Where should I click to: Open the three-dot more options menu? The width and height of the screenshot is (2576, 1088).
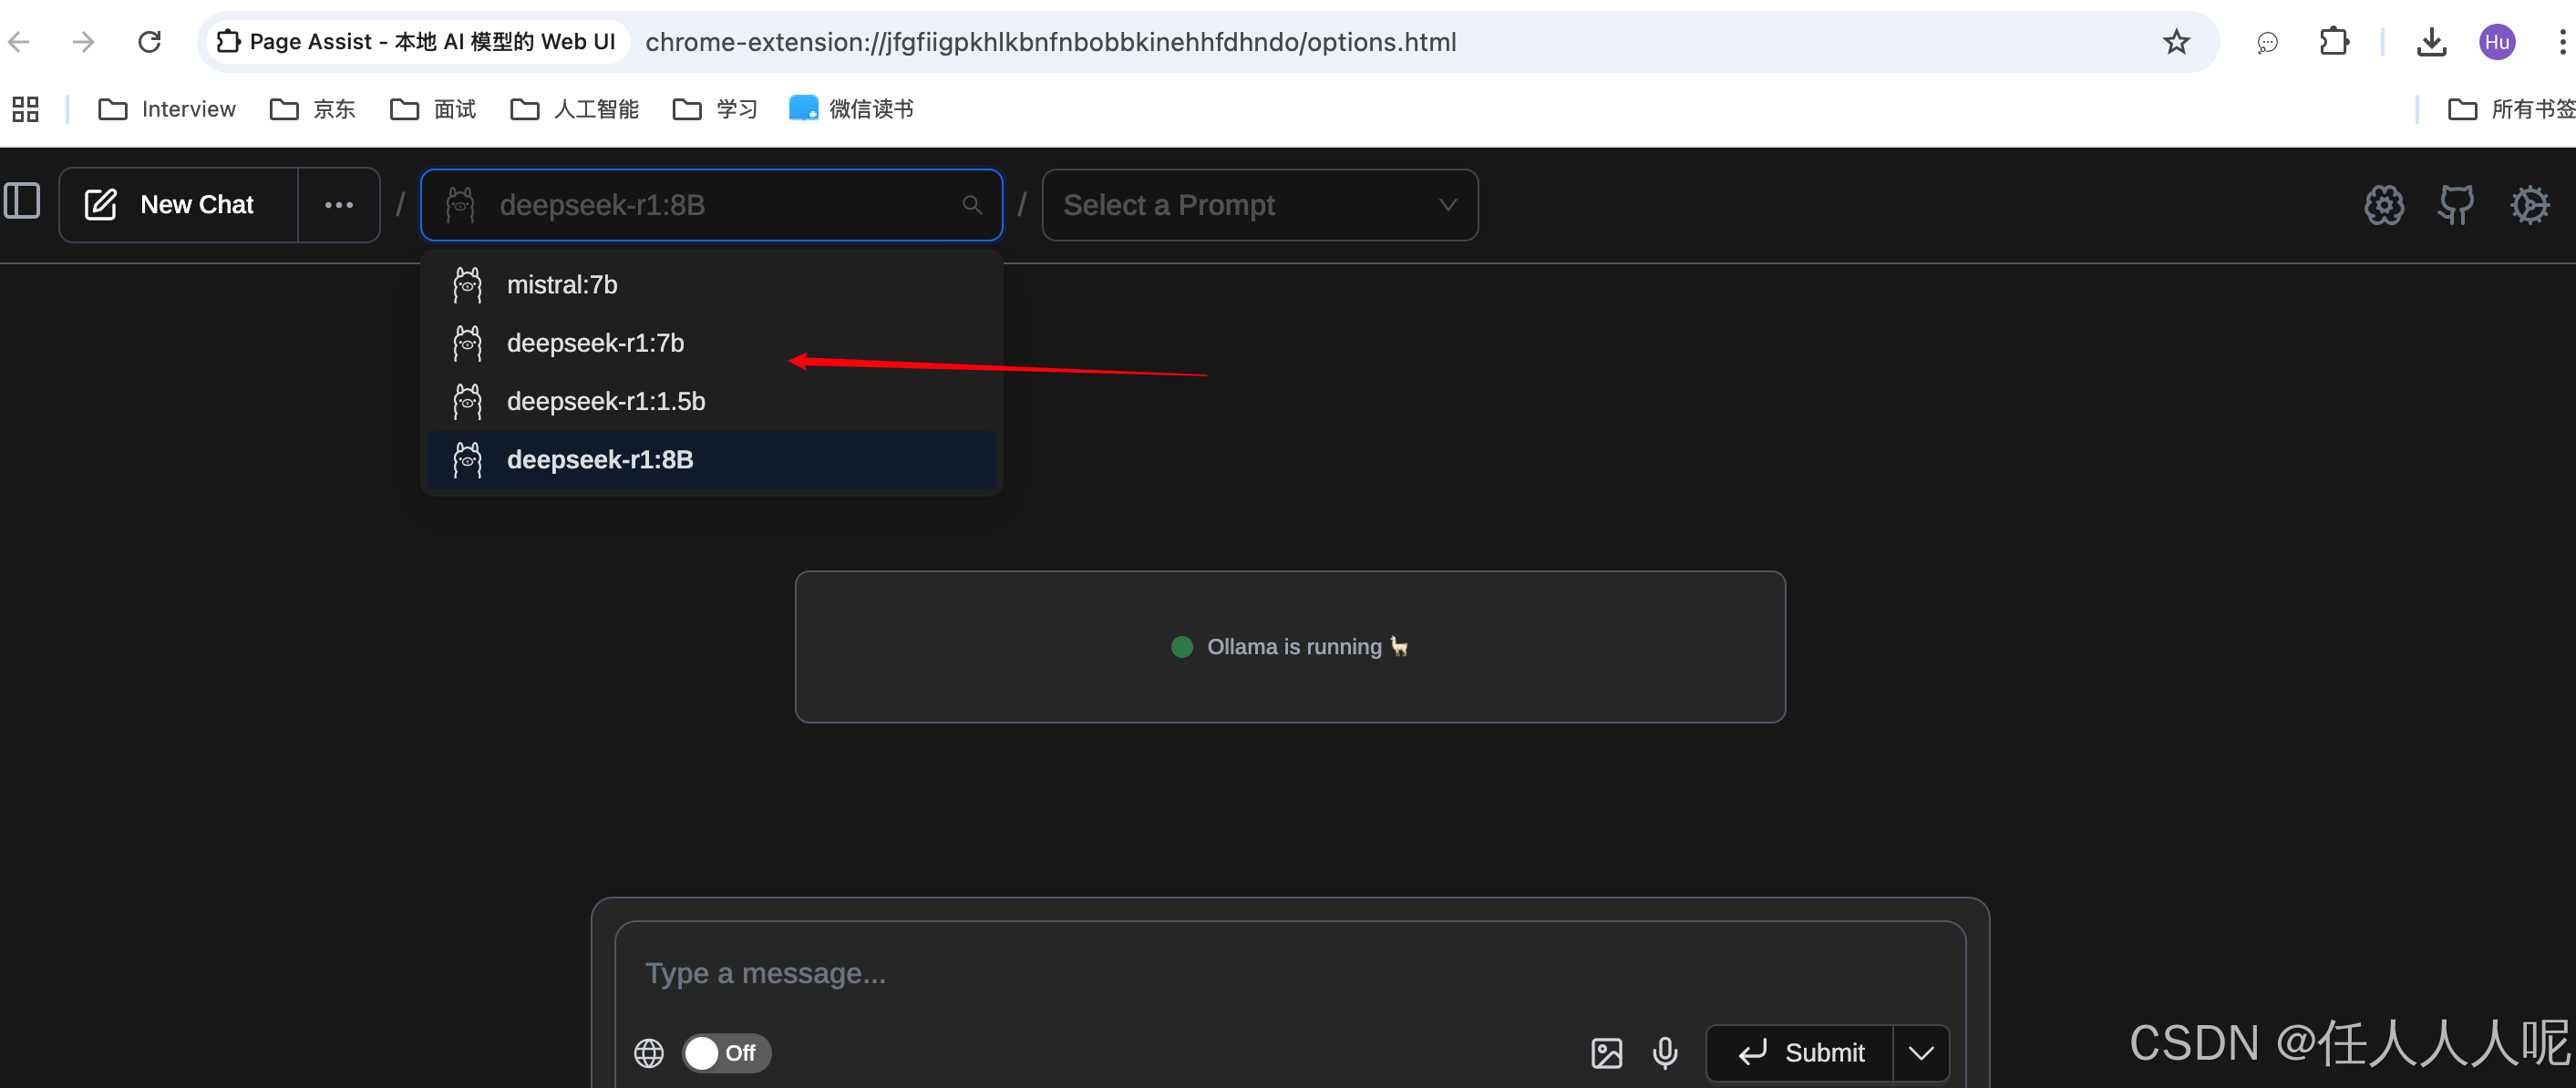point(339,205)
